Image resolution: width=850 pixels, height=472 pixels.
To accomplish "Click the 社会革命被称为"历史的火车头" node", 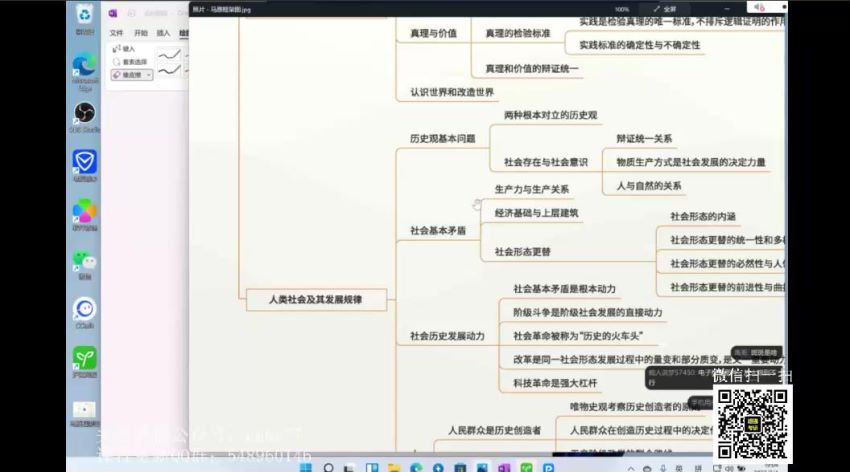I will click(578, 336).
